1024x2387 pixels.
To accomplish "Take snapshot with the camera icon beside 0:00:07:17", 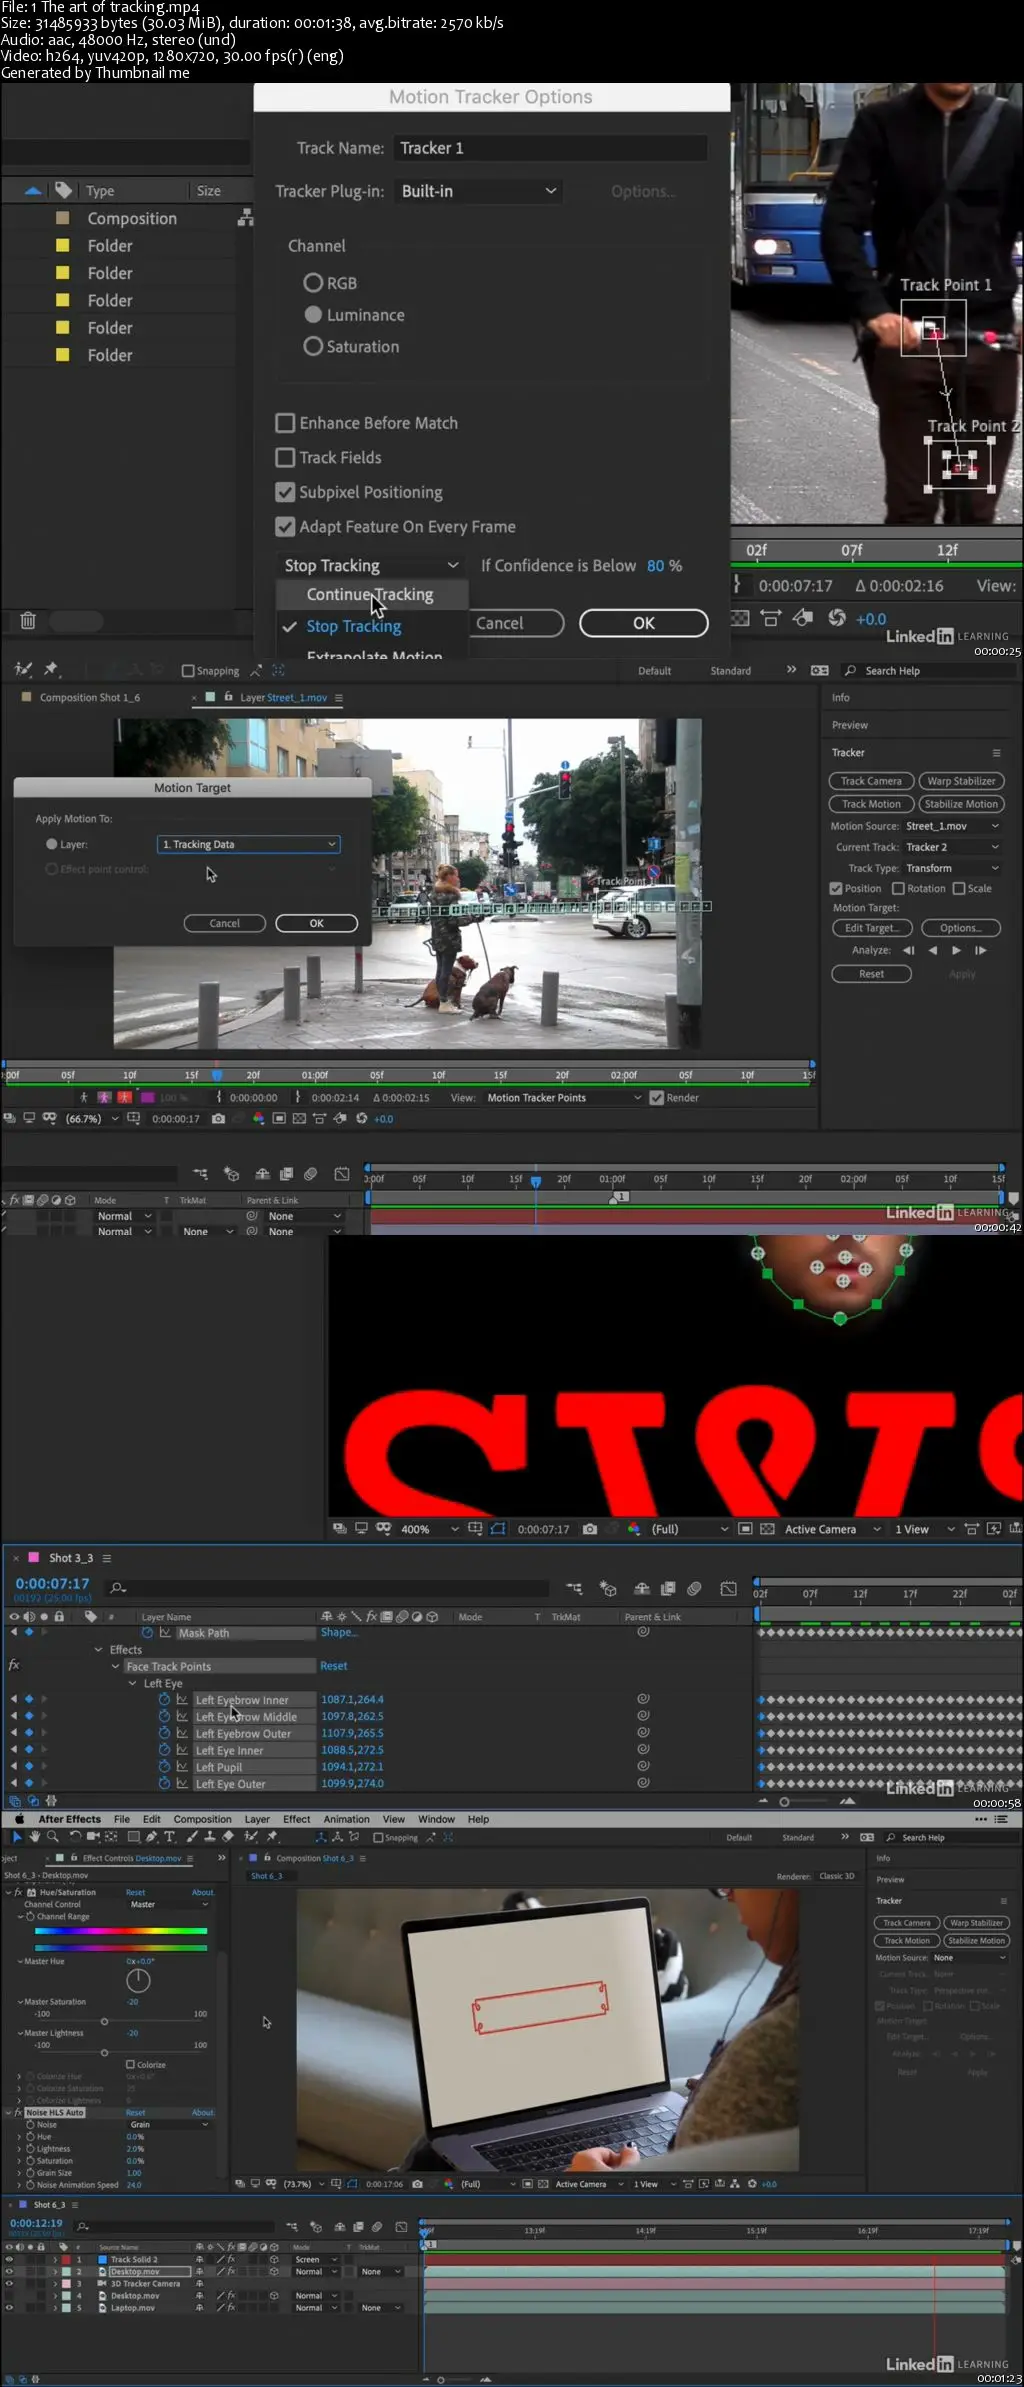I will [x=590, y=1529].
